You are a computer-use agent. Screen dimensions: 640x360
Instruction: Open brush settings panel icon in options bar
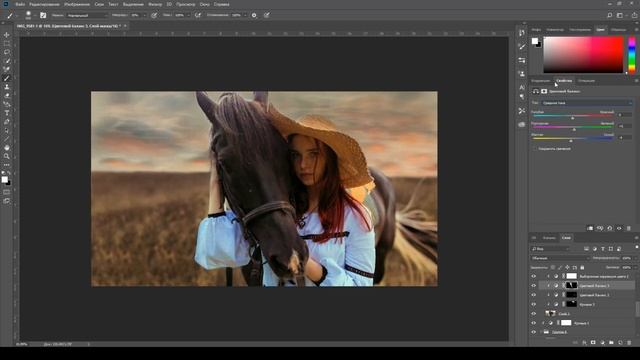(43, 15)
